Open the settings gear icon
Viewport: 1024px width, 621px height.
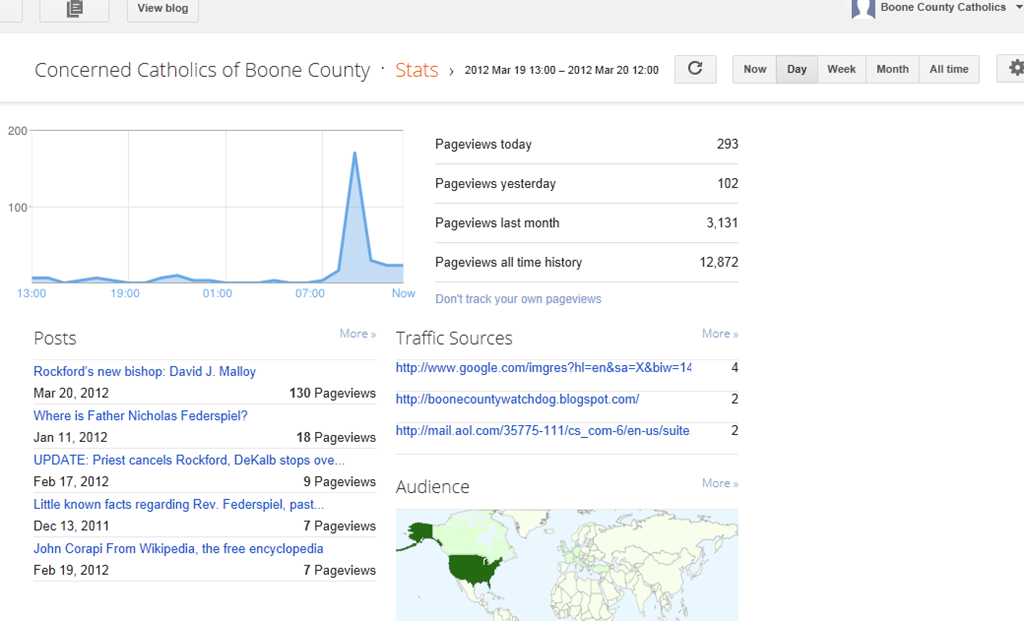tap(1015, 69)
